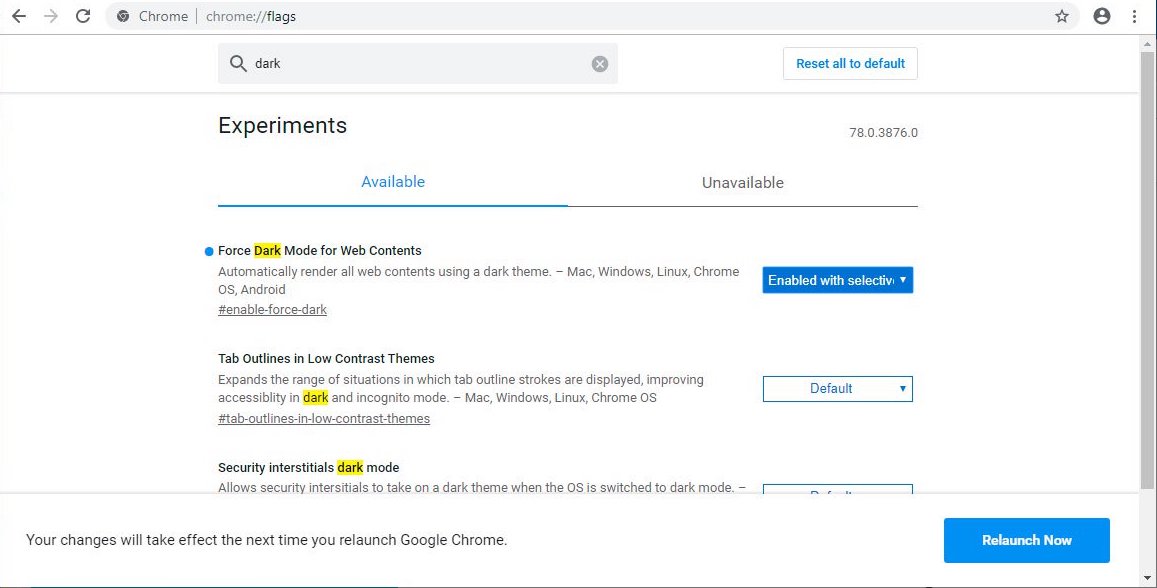Open Security interstitials dark mode dropdown
The image size is (1157, 588).
coord(837,490)
